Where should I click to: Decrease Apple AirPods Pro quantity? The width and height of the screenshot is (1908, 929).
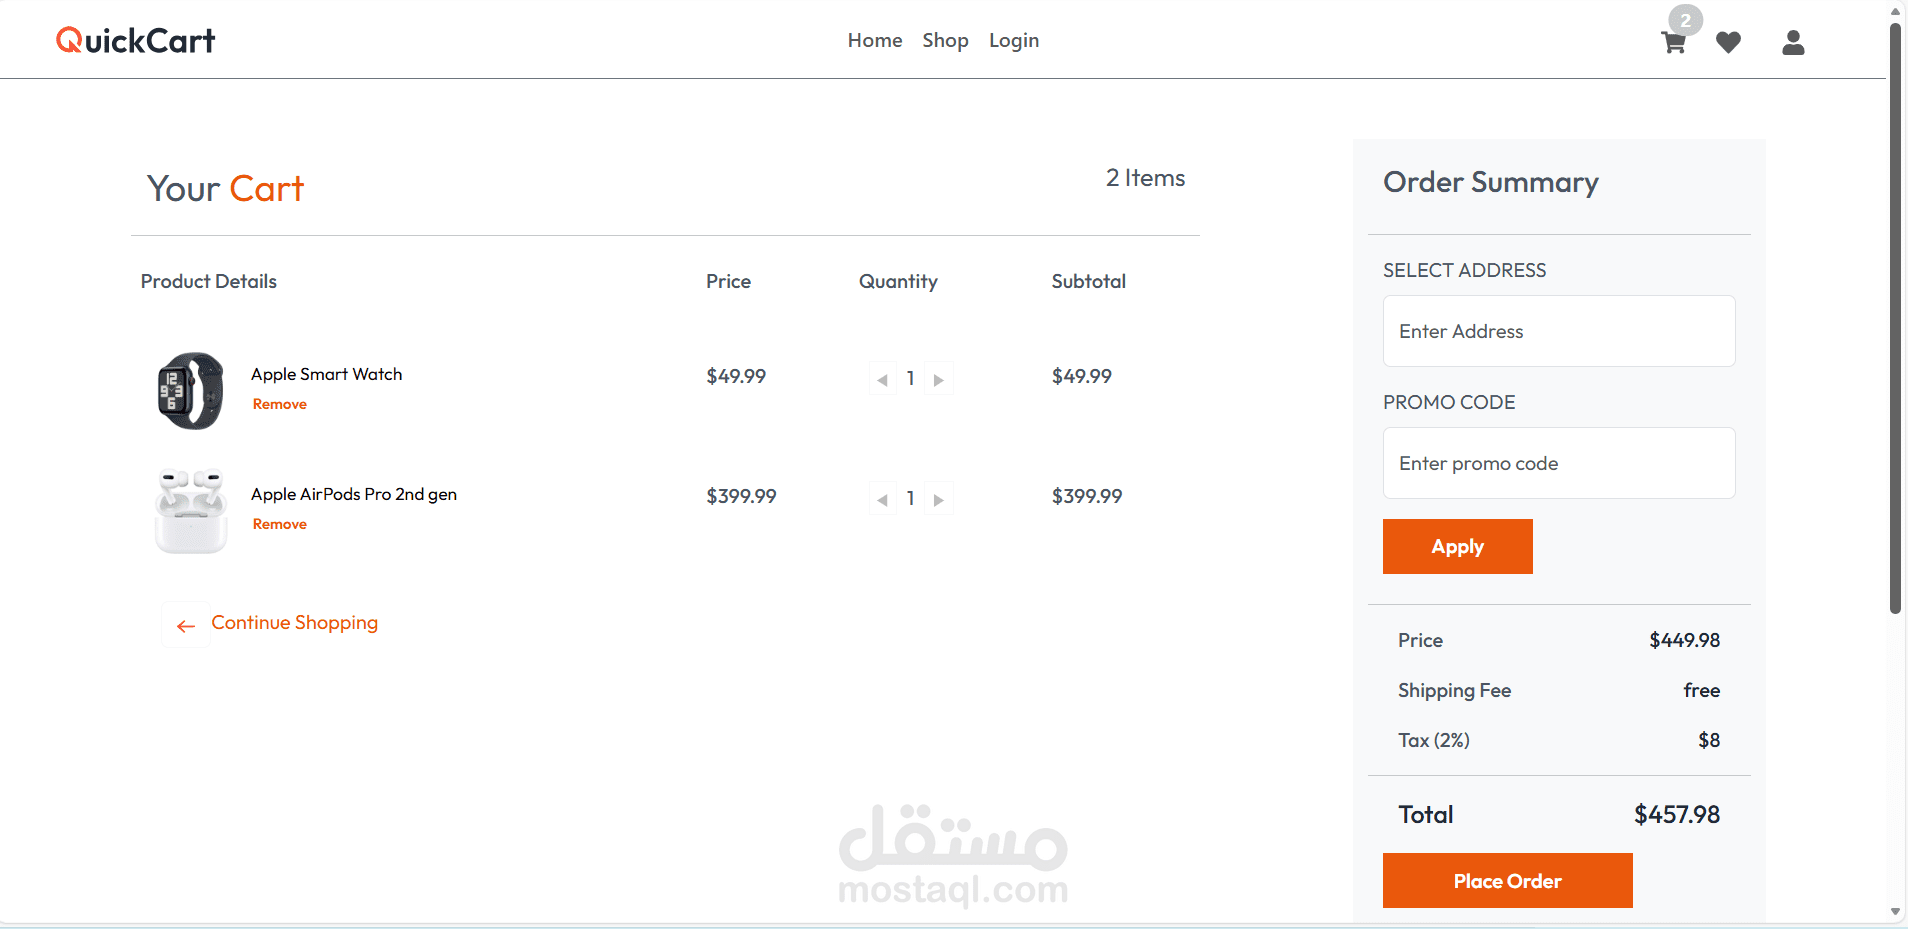[882, 499]
